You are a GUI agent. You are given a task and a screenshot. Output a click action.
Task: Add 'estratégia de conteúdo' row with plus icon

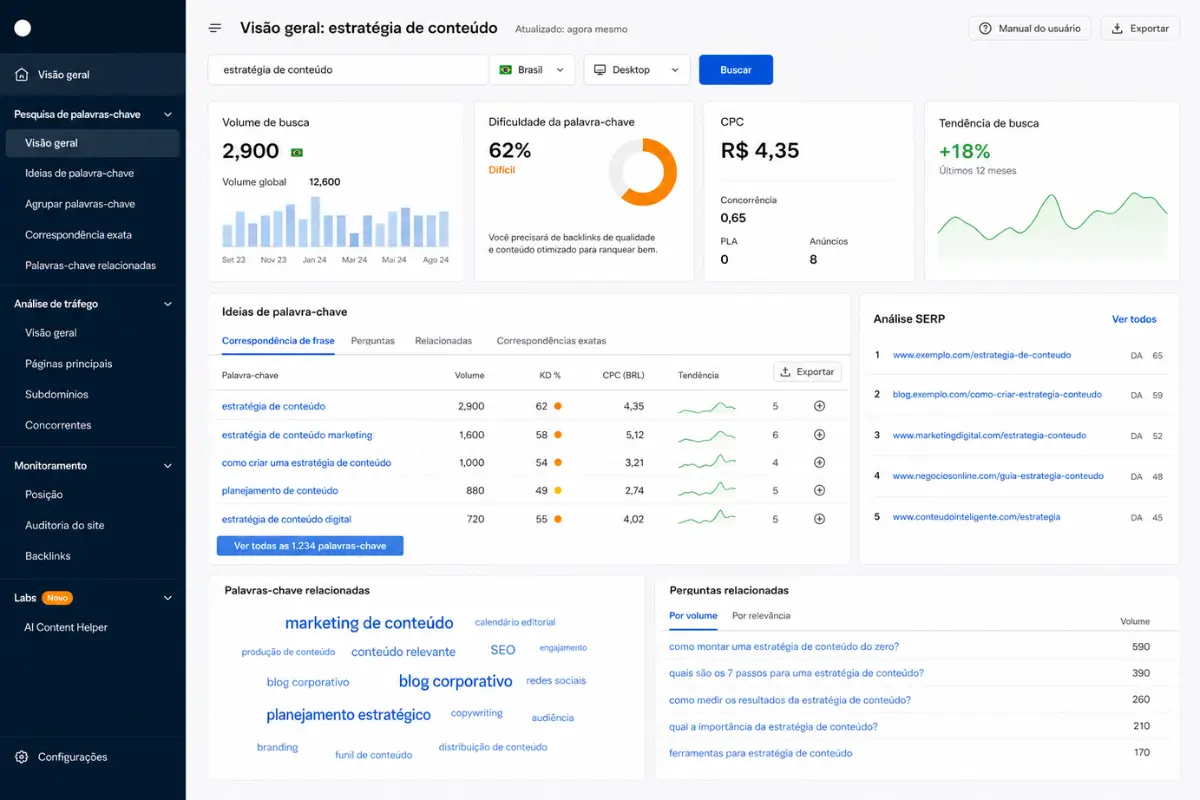(819, 406)
